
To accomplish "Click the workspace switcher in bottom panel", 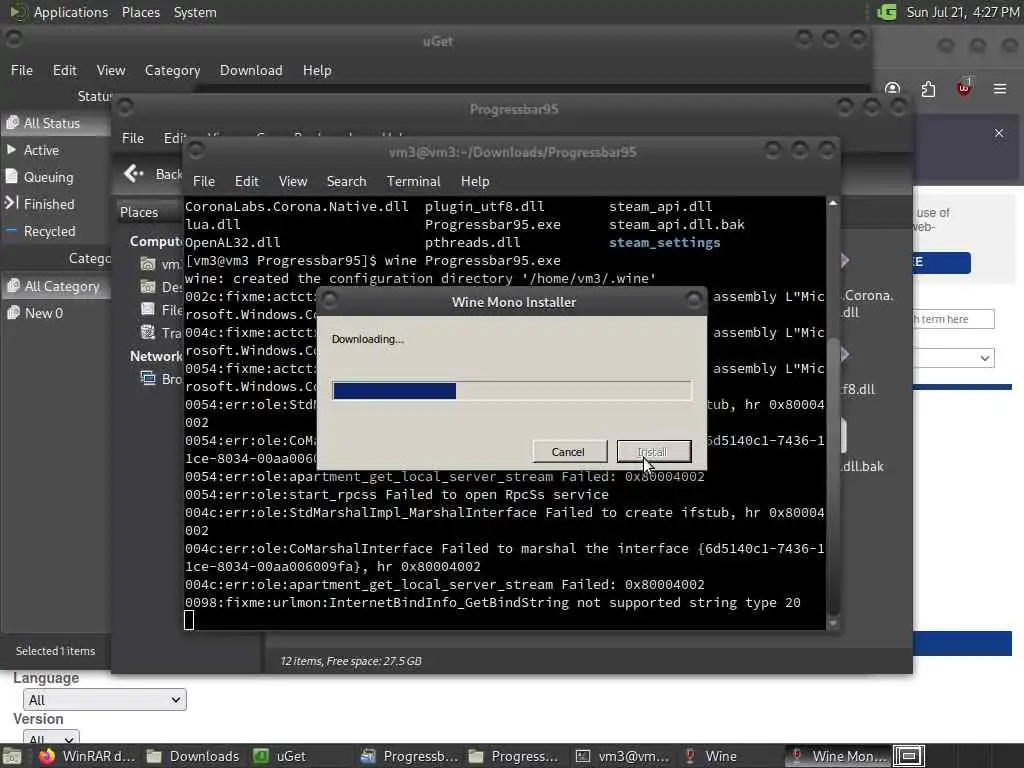I will tap(909, 756).
